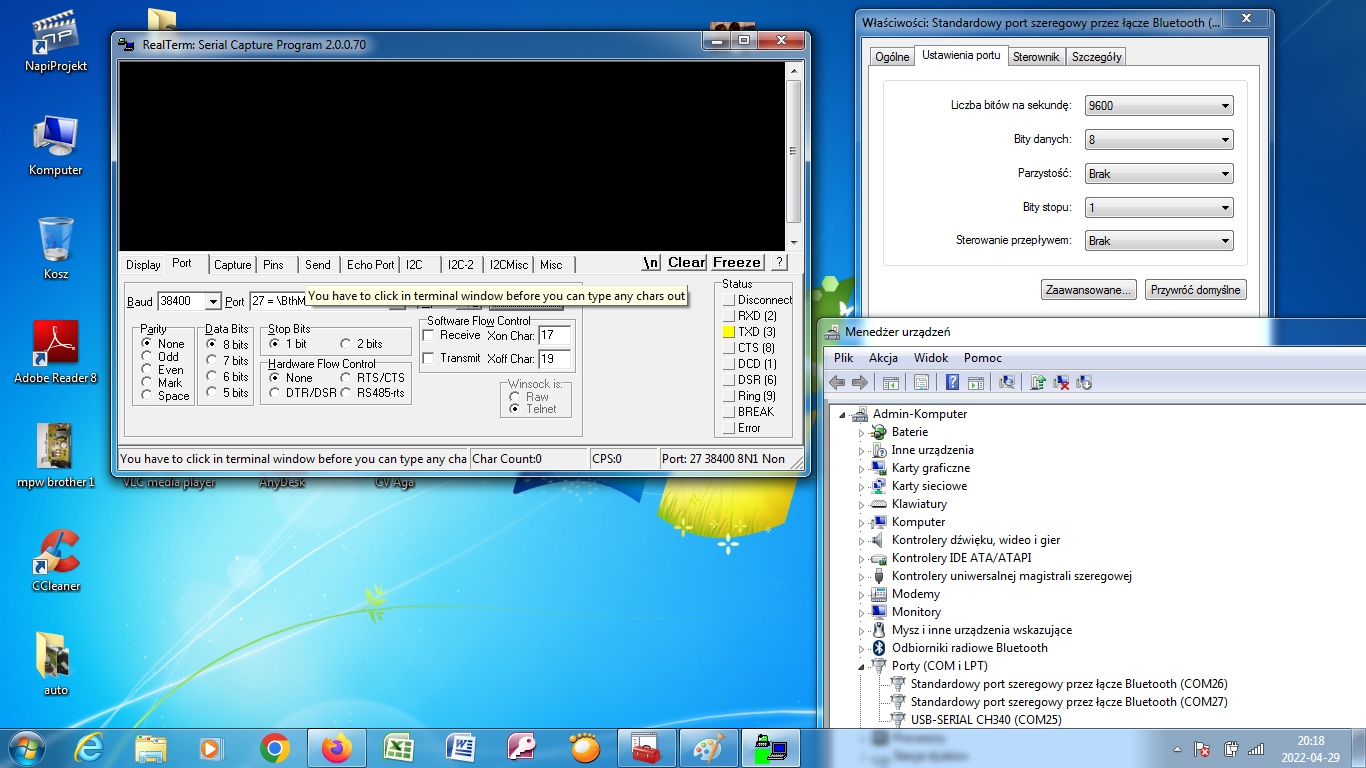Click the \n newline button in RealTerm
Screen dimensions: 1366x768
point(651,262)
